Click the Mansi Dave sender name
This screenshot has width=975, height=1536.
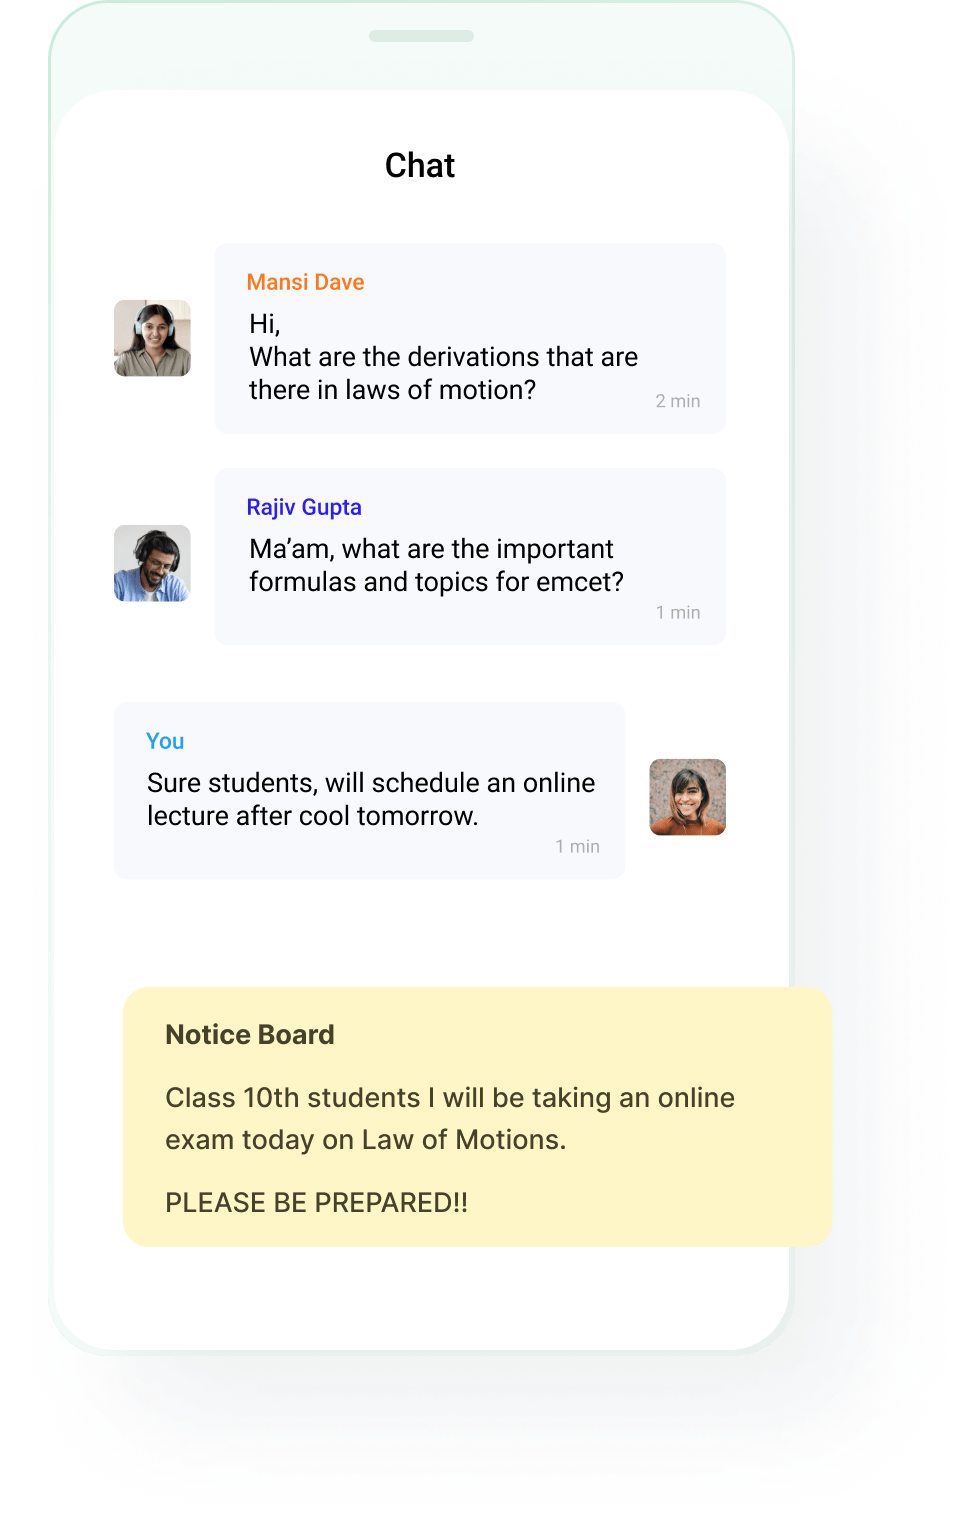tap(305, 282)
